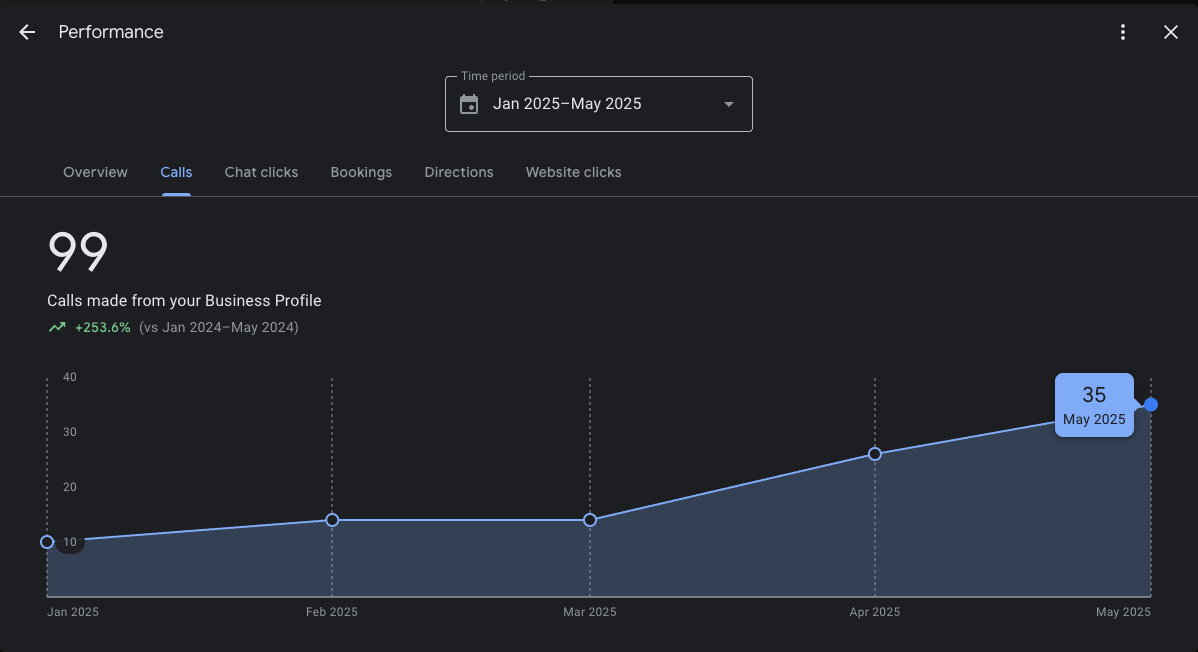Click the 'Performance' page title
This screenshot has width=1198, height=652.
[111, 32]
